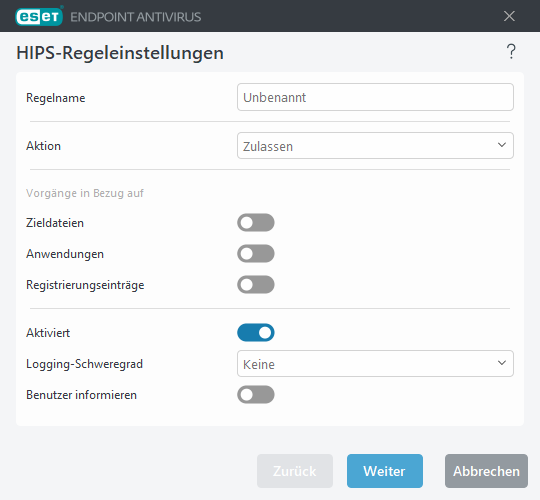Click the Zurück button
Viewport: 540px width, 500px height.
295,471
